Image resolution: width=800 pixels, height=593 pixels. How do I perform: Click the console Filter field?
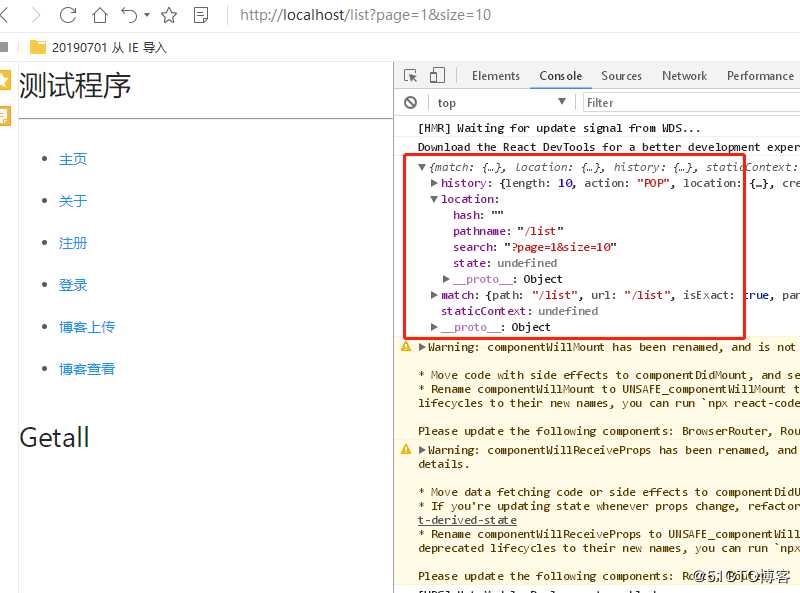click(x=691, y=103)
